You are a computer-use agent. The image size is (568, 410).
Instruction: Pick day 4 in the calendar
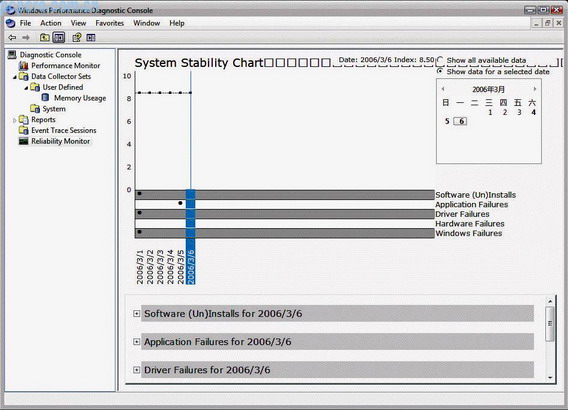point(533,113)
